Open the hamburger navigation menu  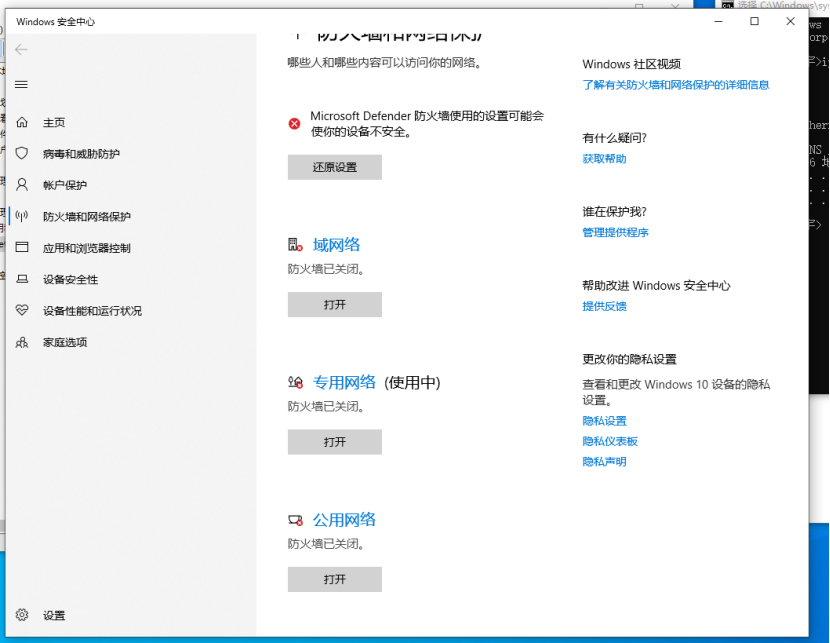21,85
